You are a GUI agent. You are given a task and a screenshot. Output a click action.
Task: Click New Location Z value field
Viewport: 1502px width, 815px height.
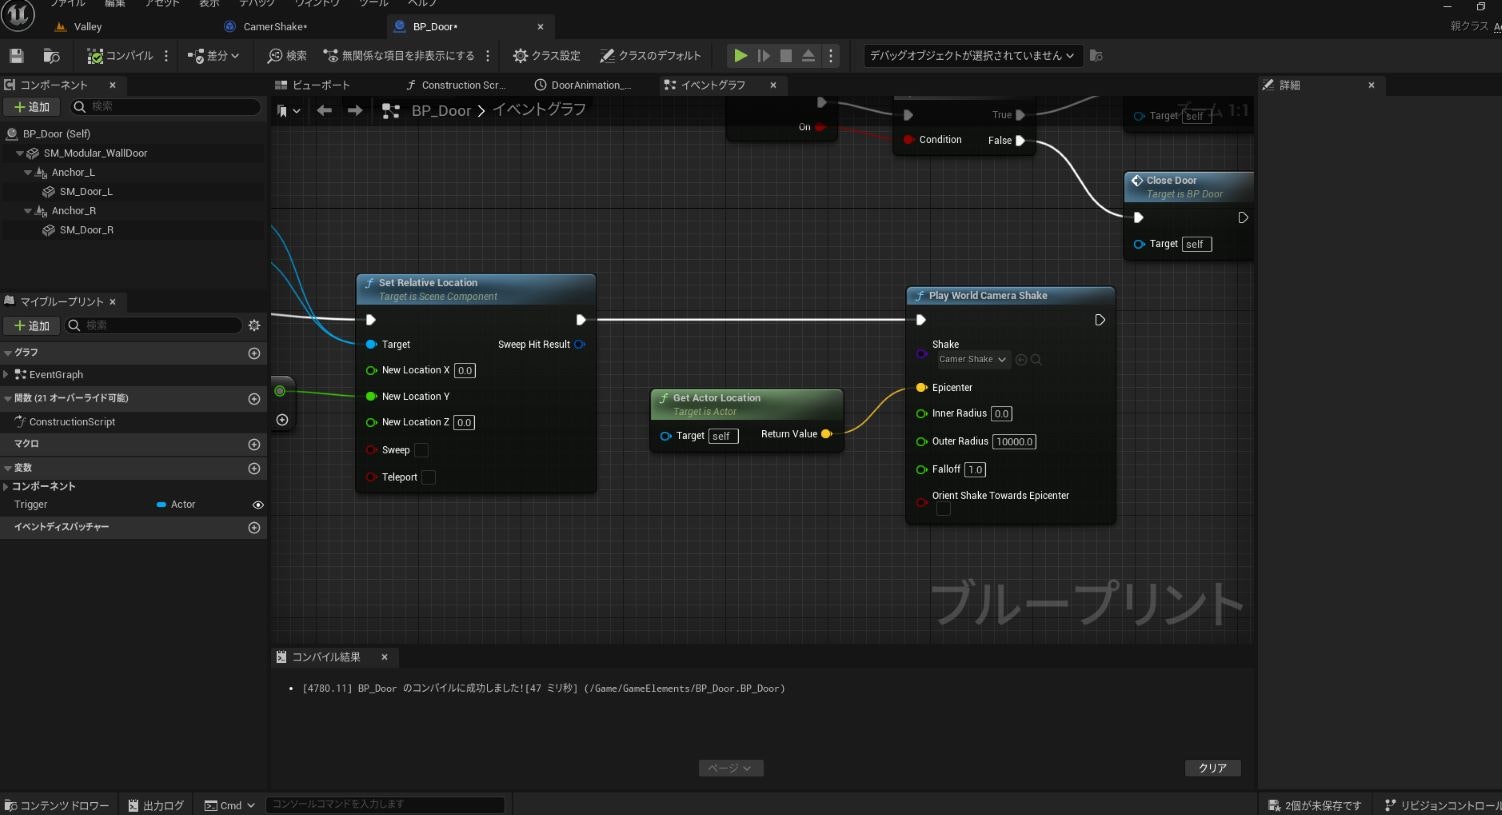[465, 423]
